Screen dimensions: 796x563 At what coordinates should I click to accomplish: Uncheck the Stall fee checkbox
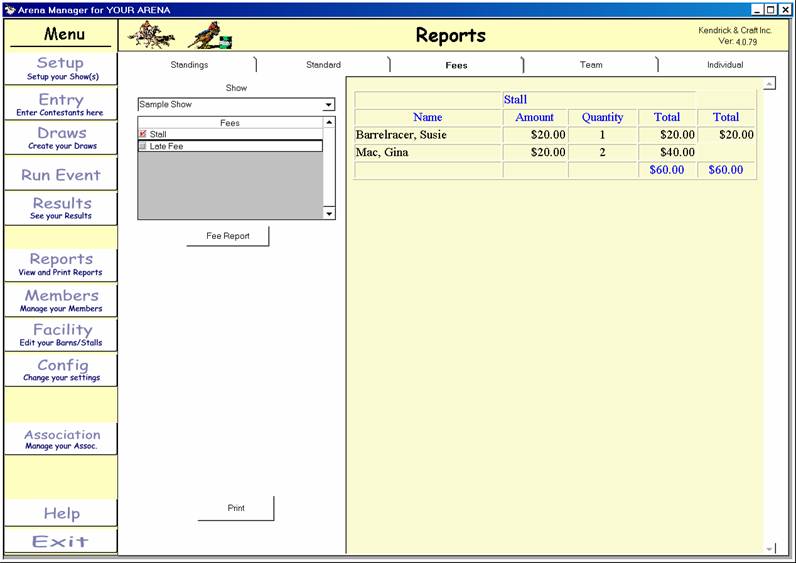(x=143, y=134)
